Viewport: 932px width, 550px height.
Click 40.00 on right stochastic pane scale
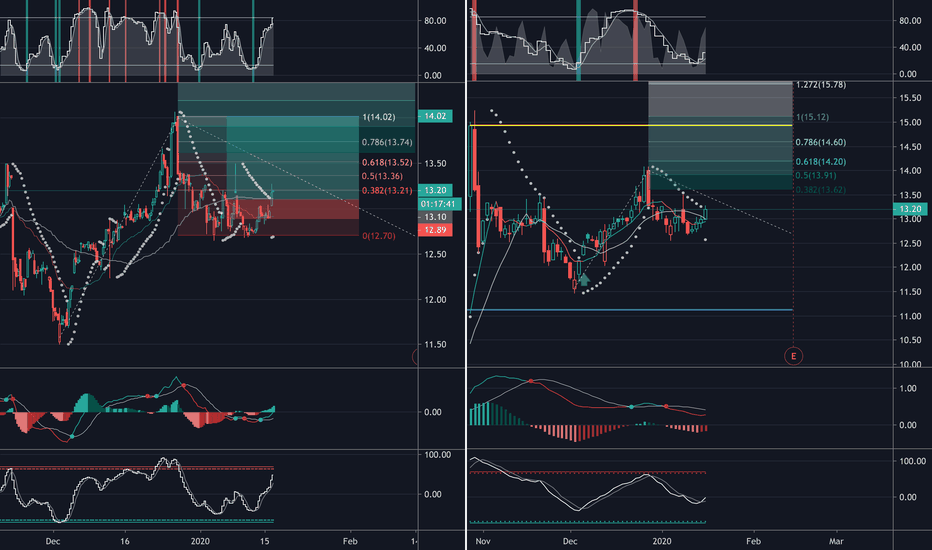pyautogui.click(x=910, y=47)
